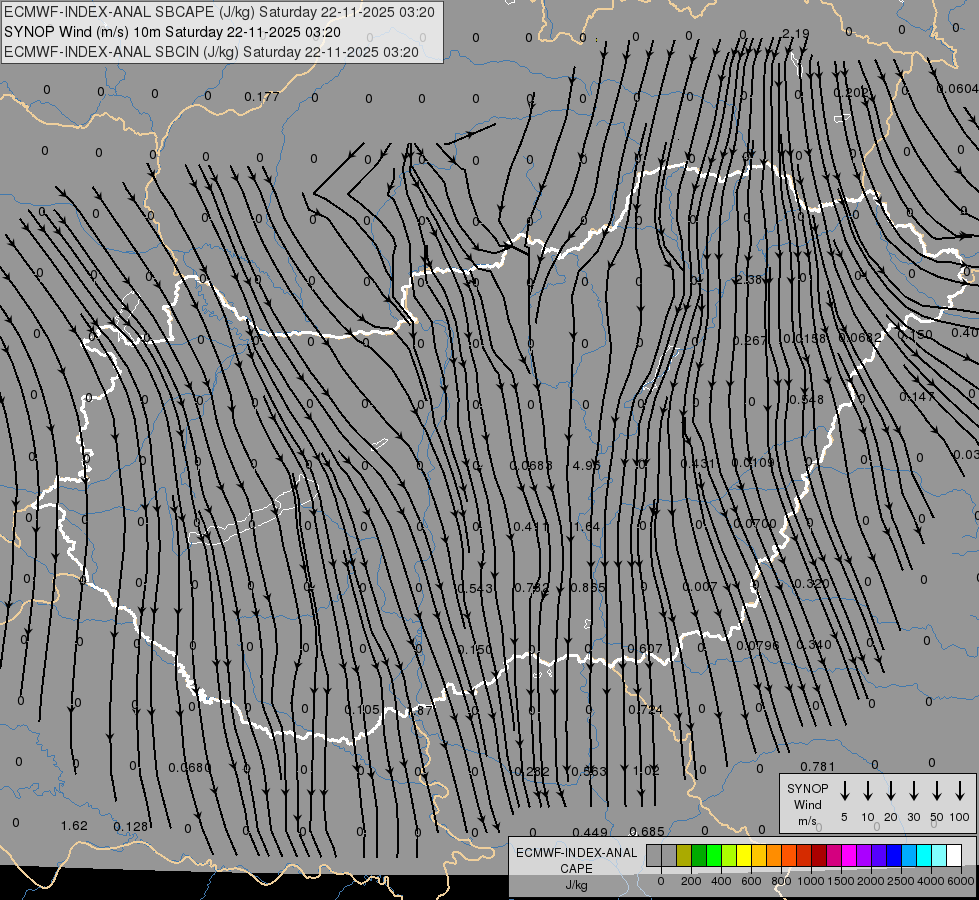Click the 0.411 value on the map
Image resolution: width=979 pixels, height=900 pixels.
click(531, 527)
